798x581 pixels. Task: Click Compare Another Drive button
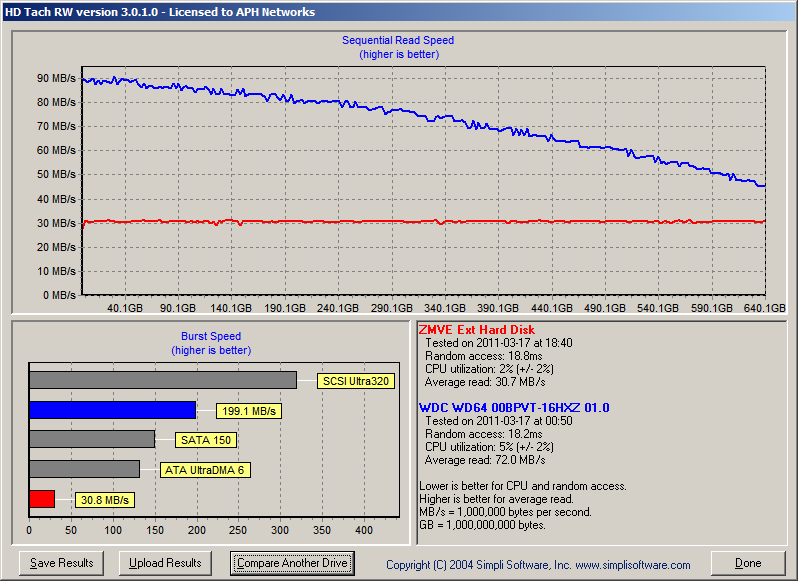coord(292,563)
